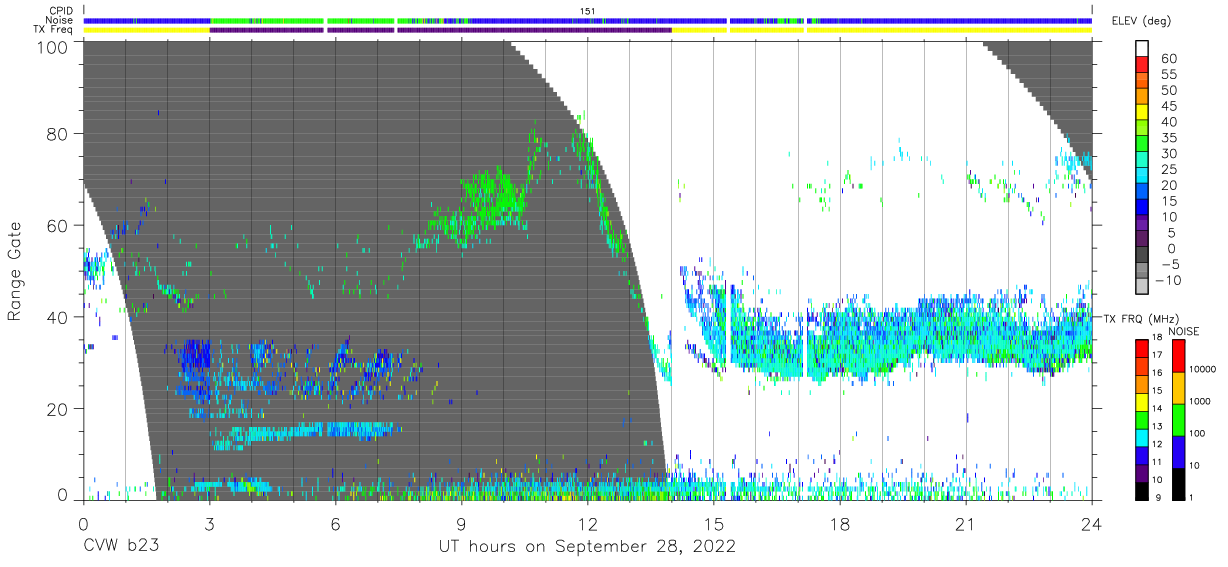Click range gate tick label 60 on left axis
Screen dimensions: 1228x567
[57, 225]
